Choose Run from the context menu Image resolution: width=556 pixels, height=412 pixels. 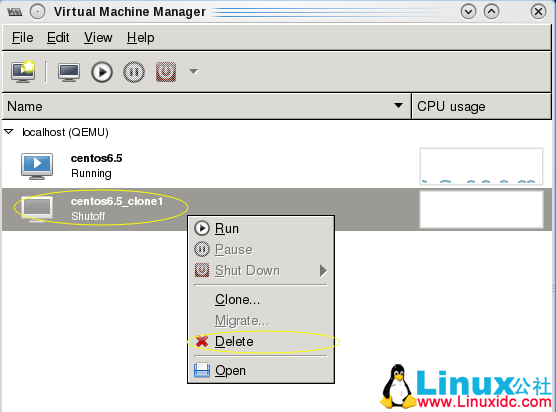[261, 229]
